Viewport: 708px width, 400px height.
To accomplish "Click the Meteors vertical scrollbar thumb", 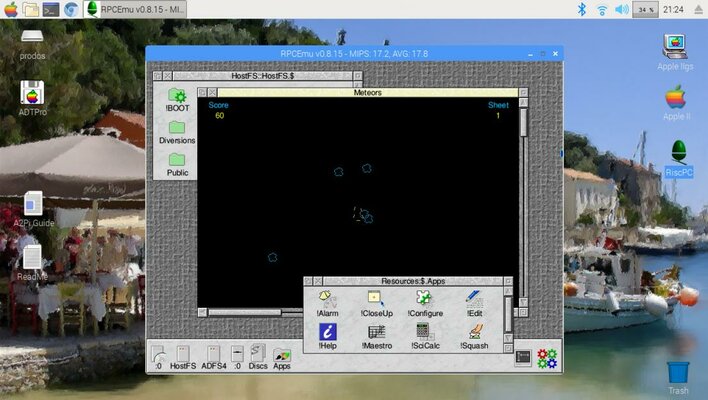I will [523, 122].
